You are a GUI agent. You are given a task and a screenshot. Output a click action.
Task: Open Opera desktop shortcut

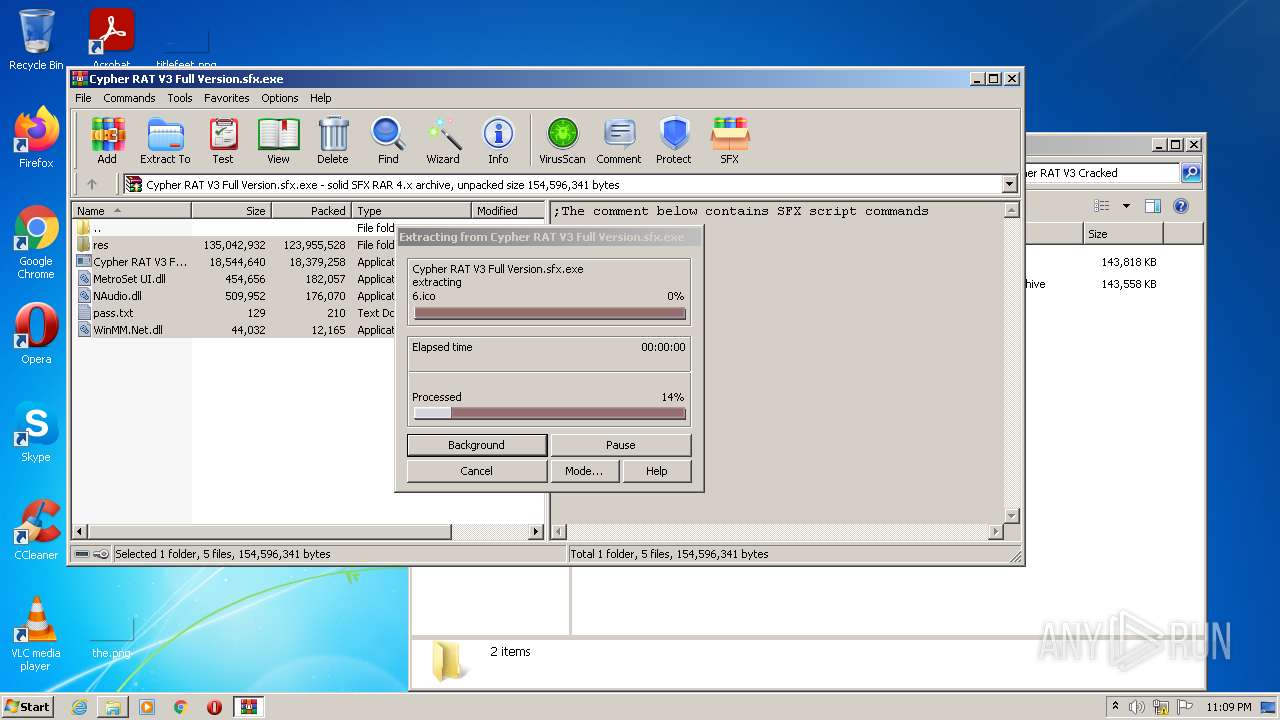(x=36, y=334)
